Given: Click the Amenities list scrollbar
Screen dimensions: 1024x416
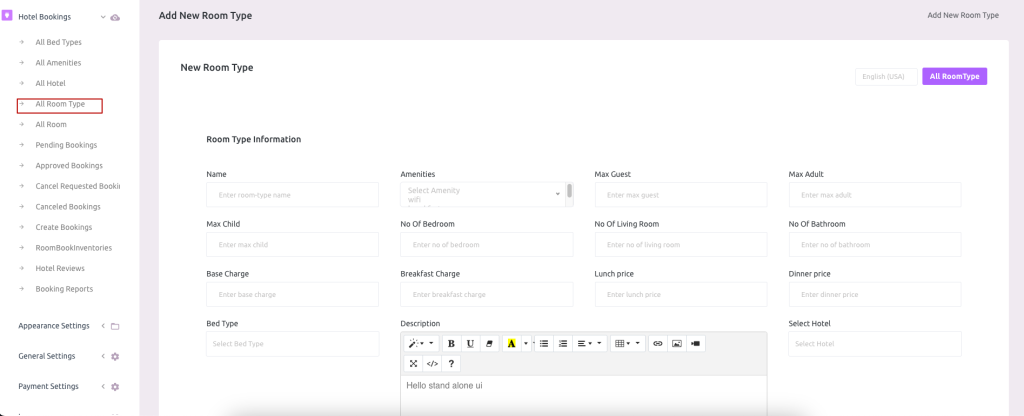Looking at the screenshot, I should click(569, 191).
